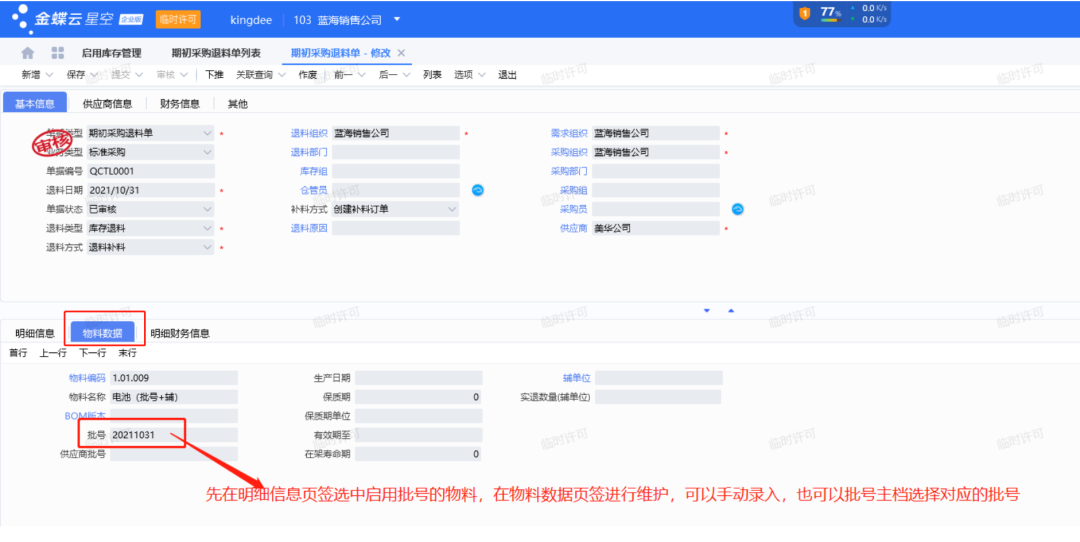This screenshot has height=542, width=1080.
Task: Click the 保存 toolbar button
Action: (76, 74)
